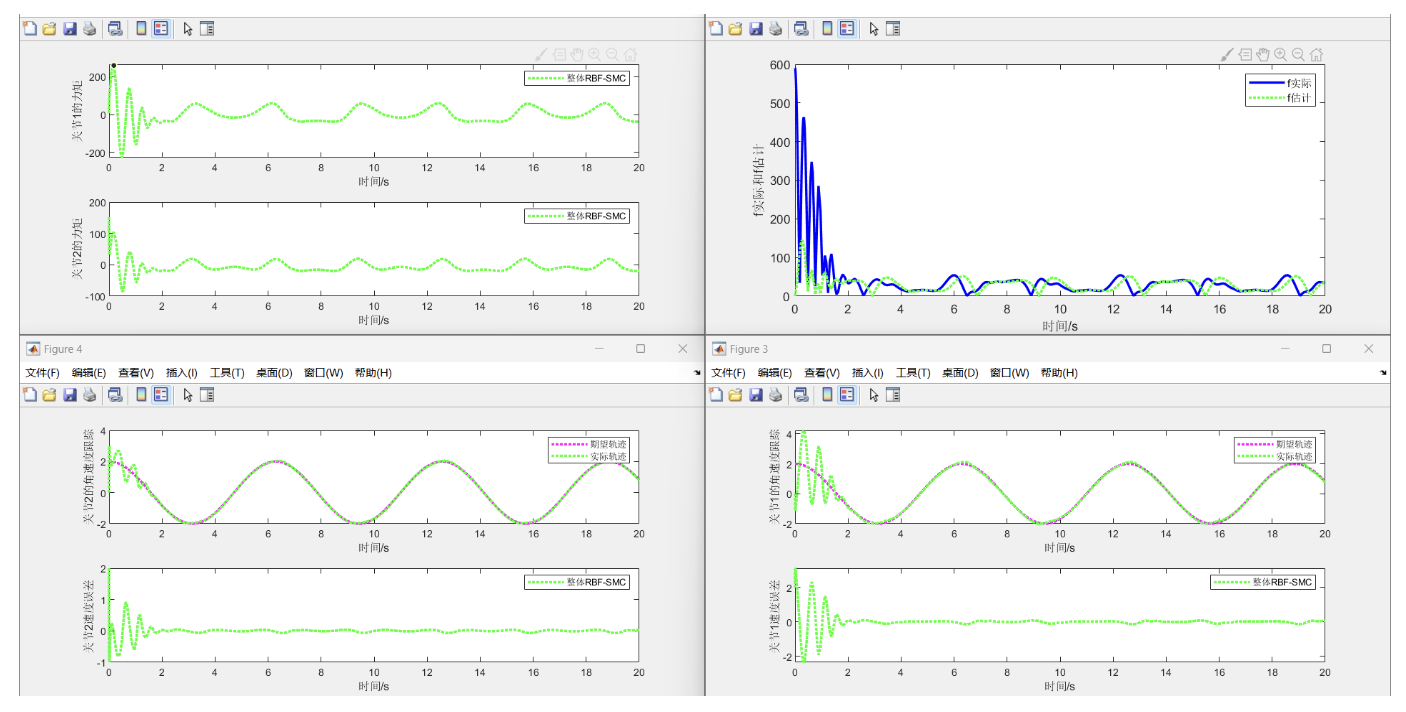Screen dimensions: 1406x712
Task: Dock Figure 4 using menu bar arrow
Action: (697, 373)
